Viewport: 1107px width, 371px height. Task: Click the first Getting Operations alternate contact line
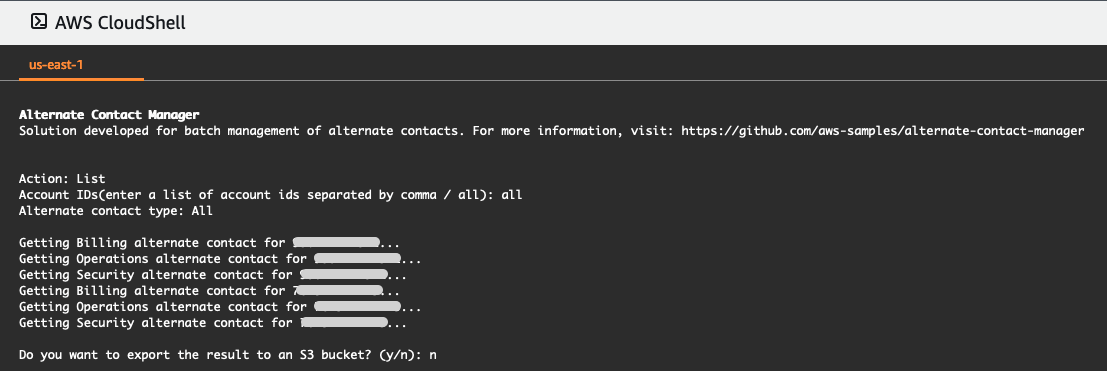tap(220, 259)
